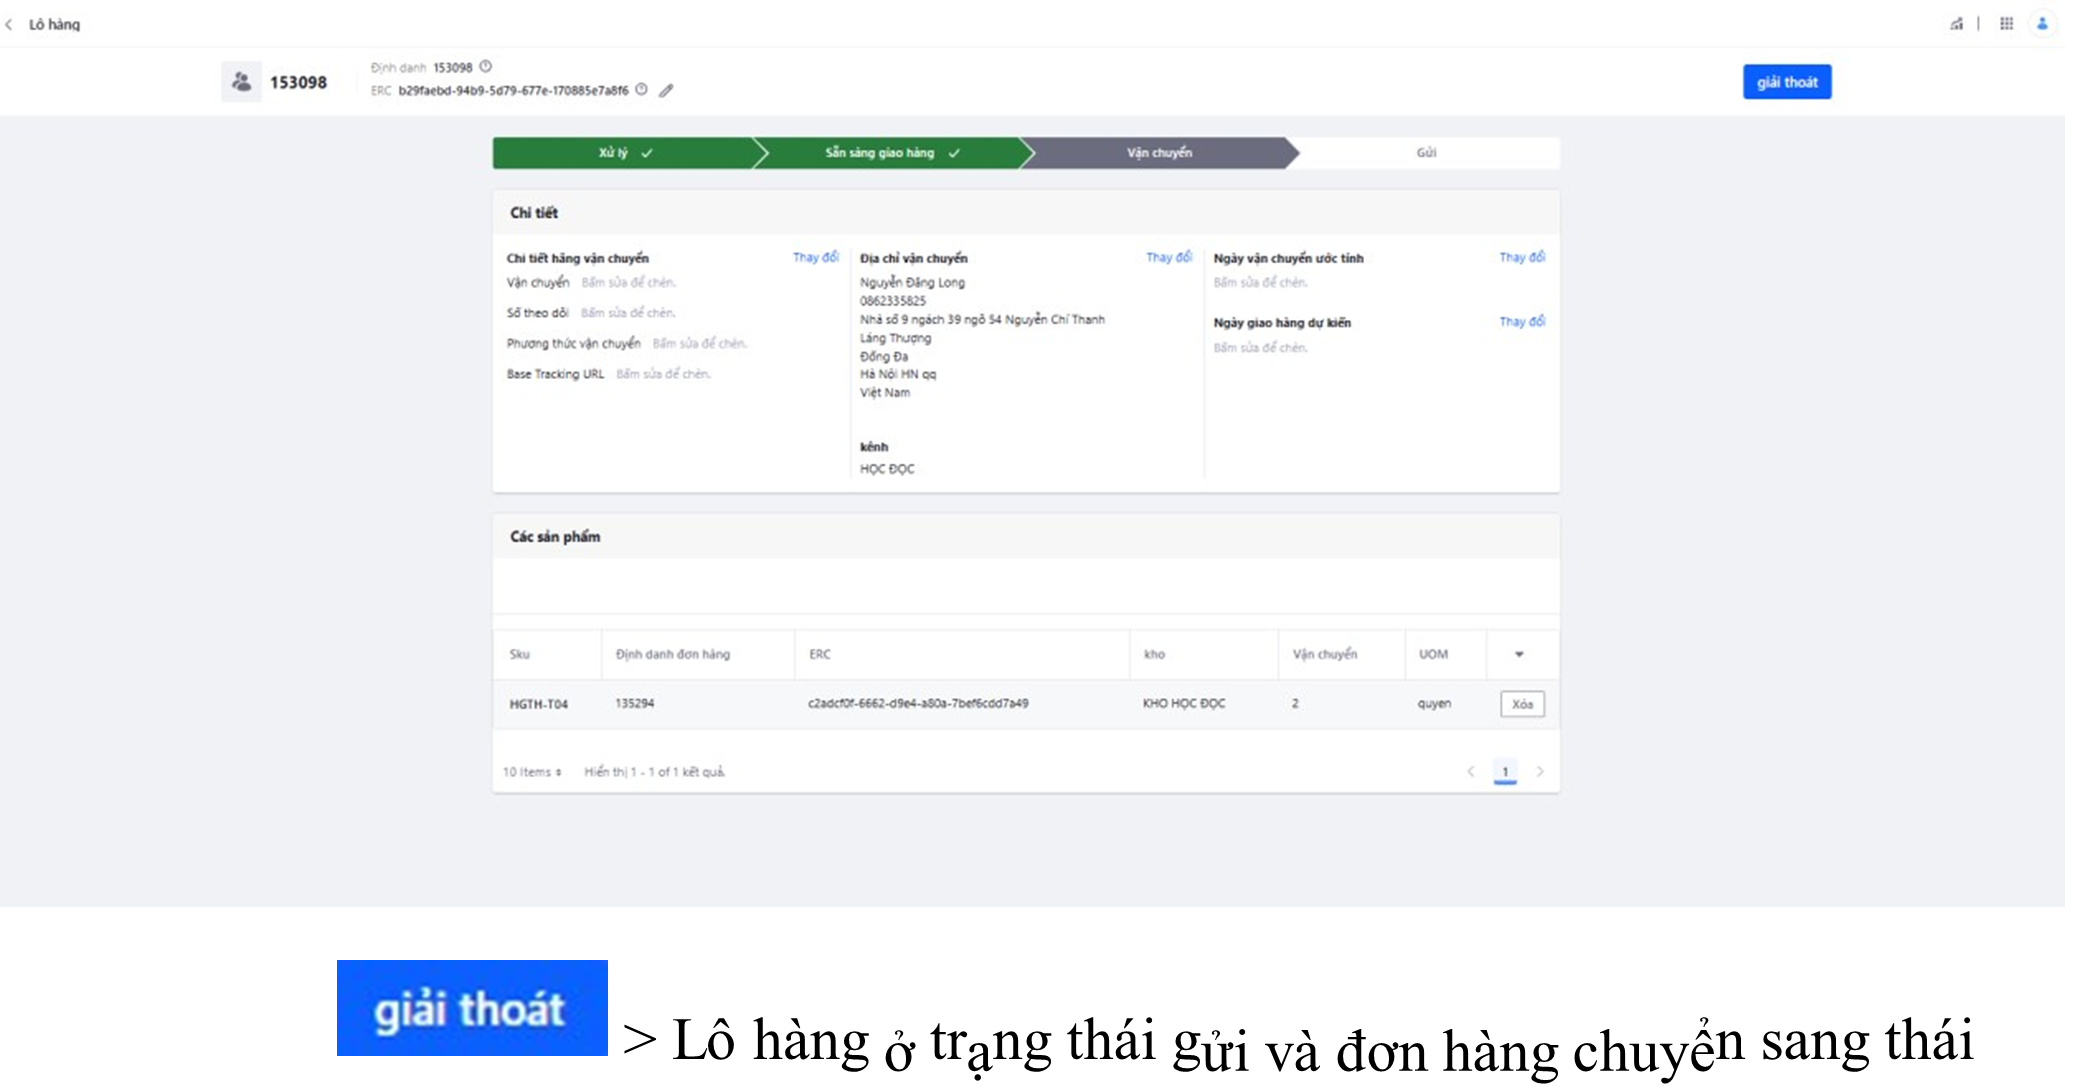The image size is (2079, 1092).
Task: Click the shipment avatar icon beside 153098
Action: point(241,82)
